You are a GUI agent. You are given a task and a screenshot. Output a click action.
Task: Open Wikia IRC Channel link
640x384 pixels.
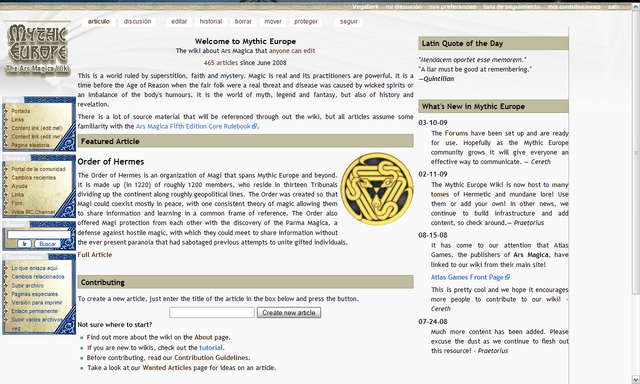(33, 212)
